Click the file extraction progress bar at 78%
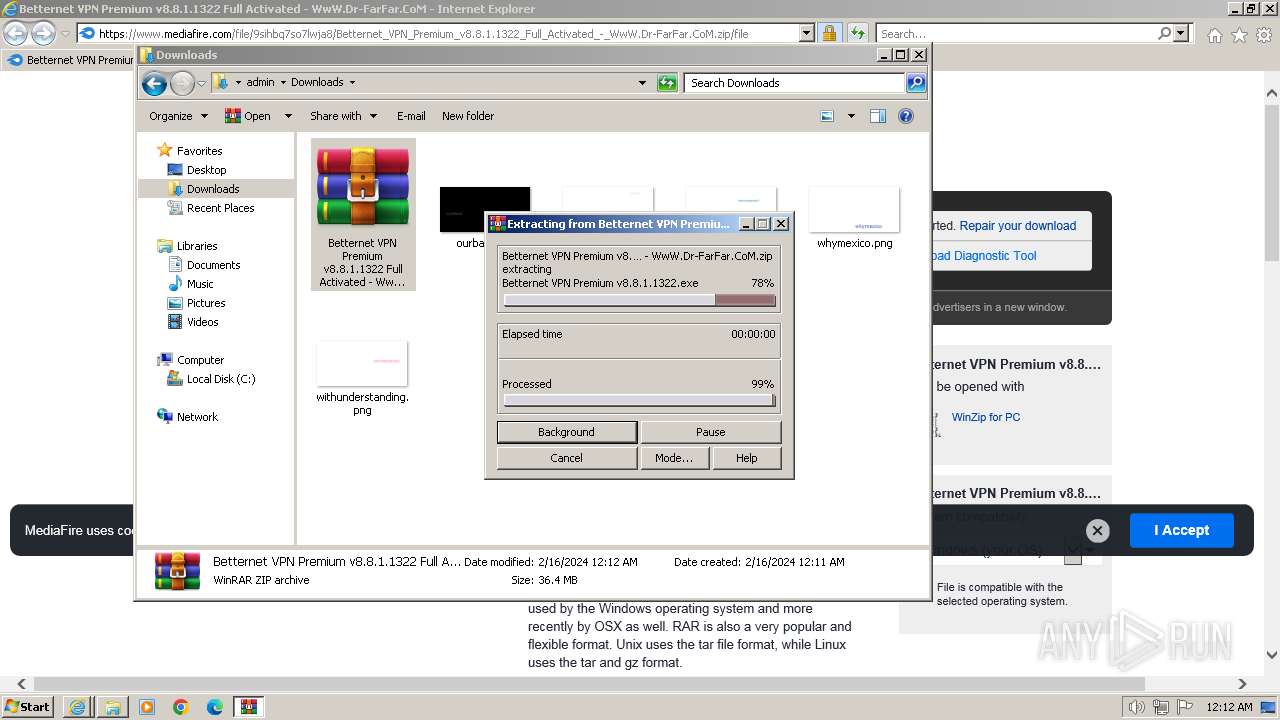The width and height of the screenshot is (1280, 720). coord(640,300)
